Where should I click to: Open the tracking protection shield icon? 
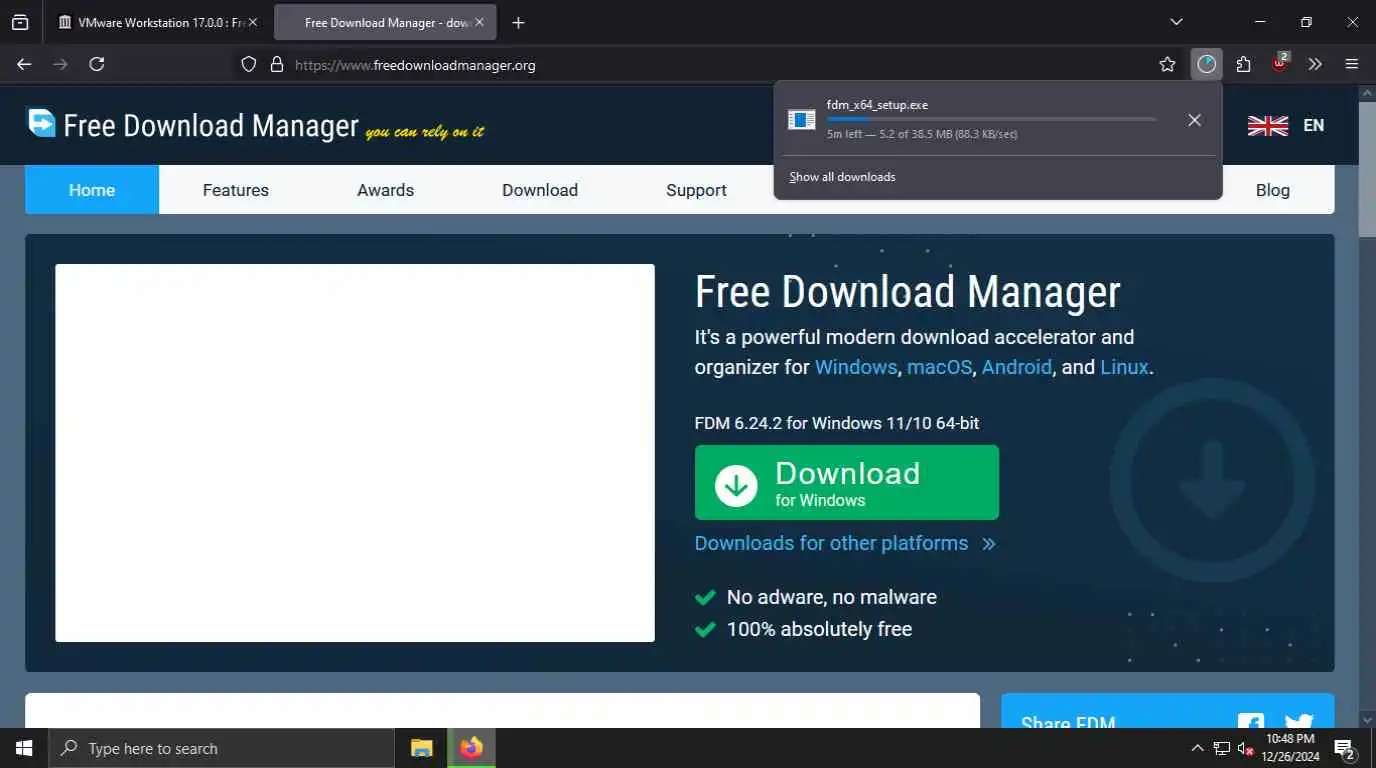click(249, 64)
